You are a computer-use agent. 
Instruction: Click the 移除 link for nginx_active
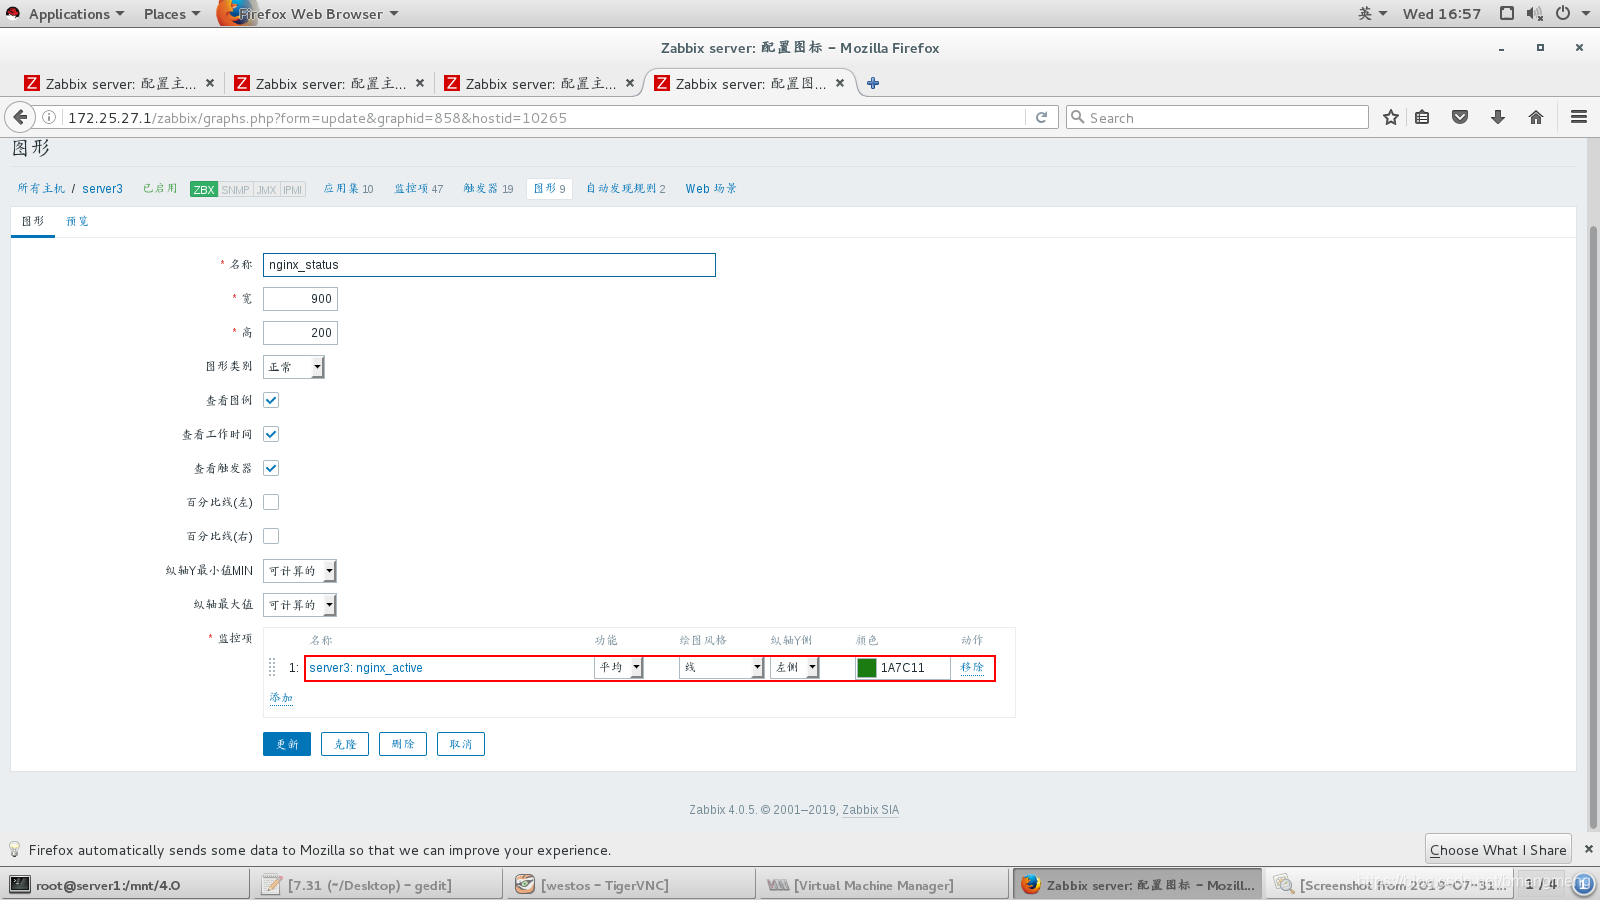(x=972, y=667)
